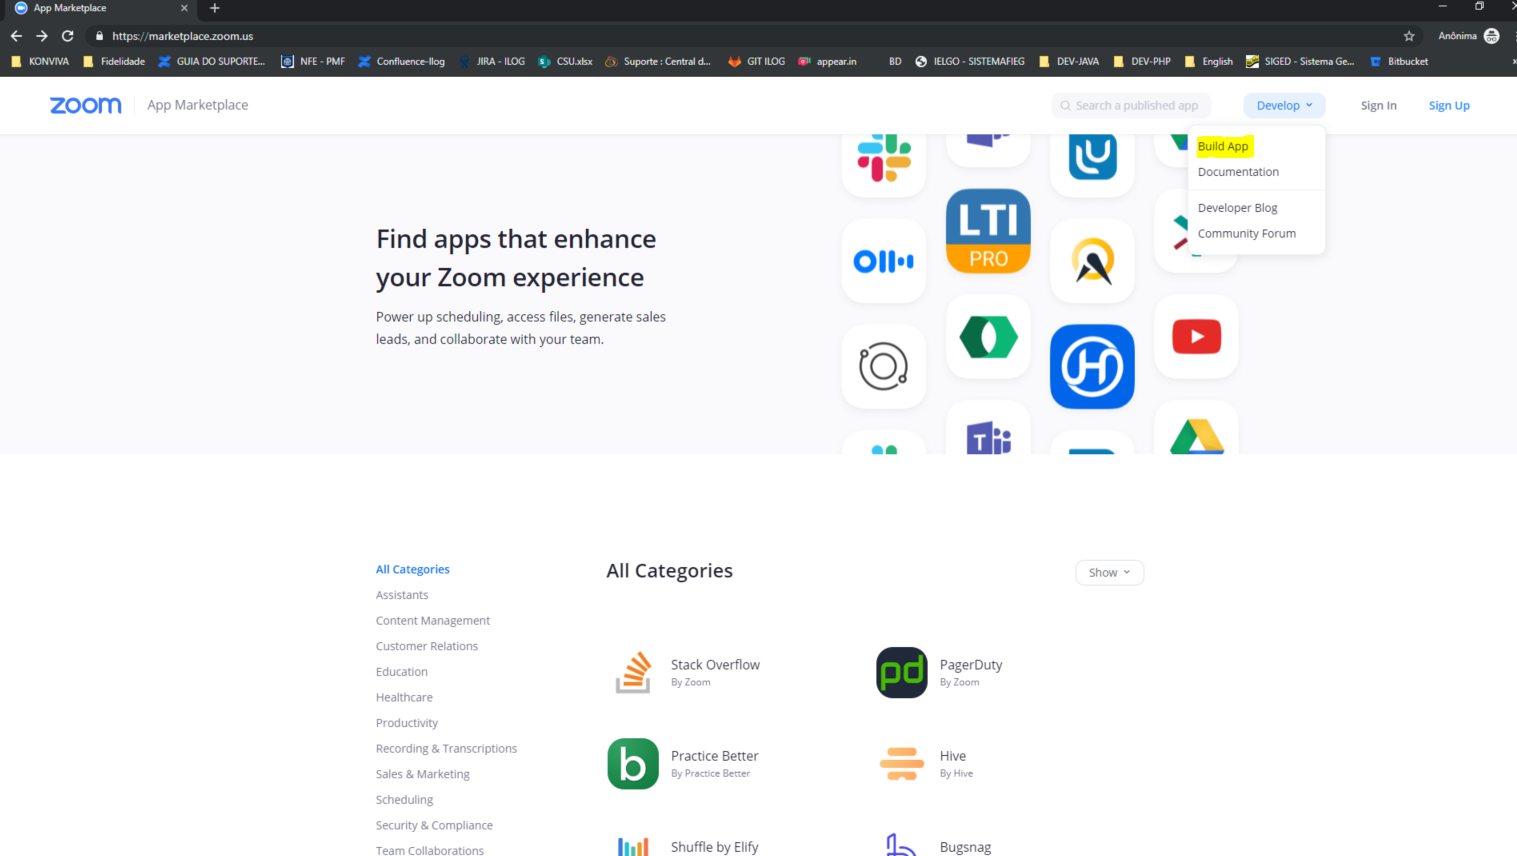Click the Sign Up link

tap(1449, 105)
